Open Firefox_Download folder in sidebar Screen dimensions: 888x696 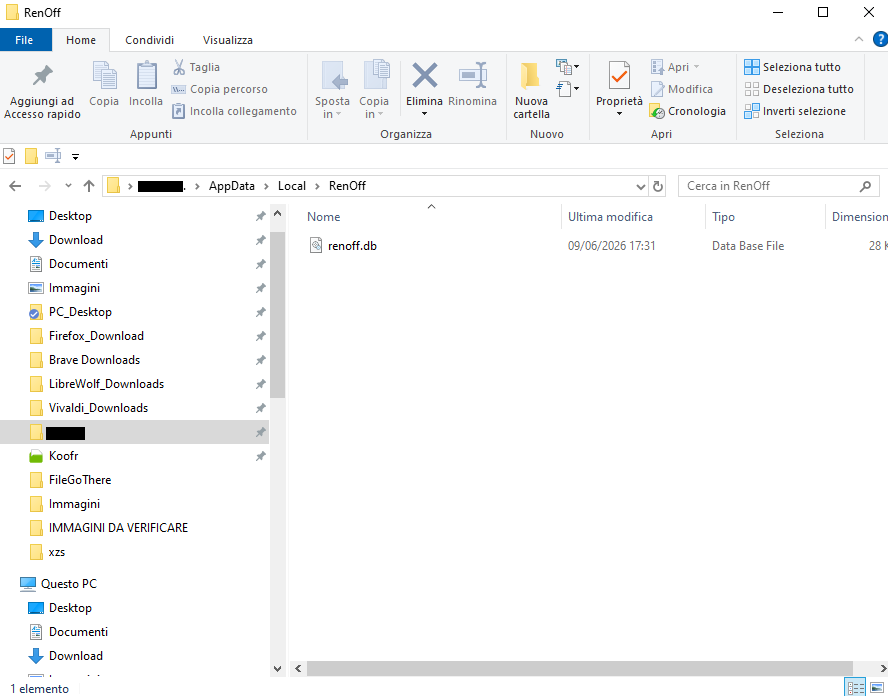pos(96,336)
